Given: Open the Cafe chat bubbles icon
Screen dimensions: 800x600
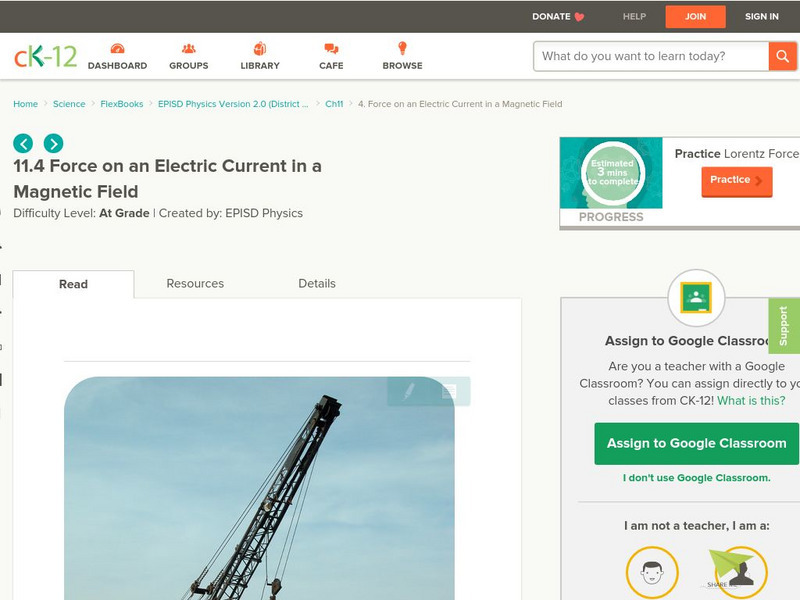Looking at the screenshot, I should (x=331, y=48).
